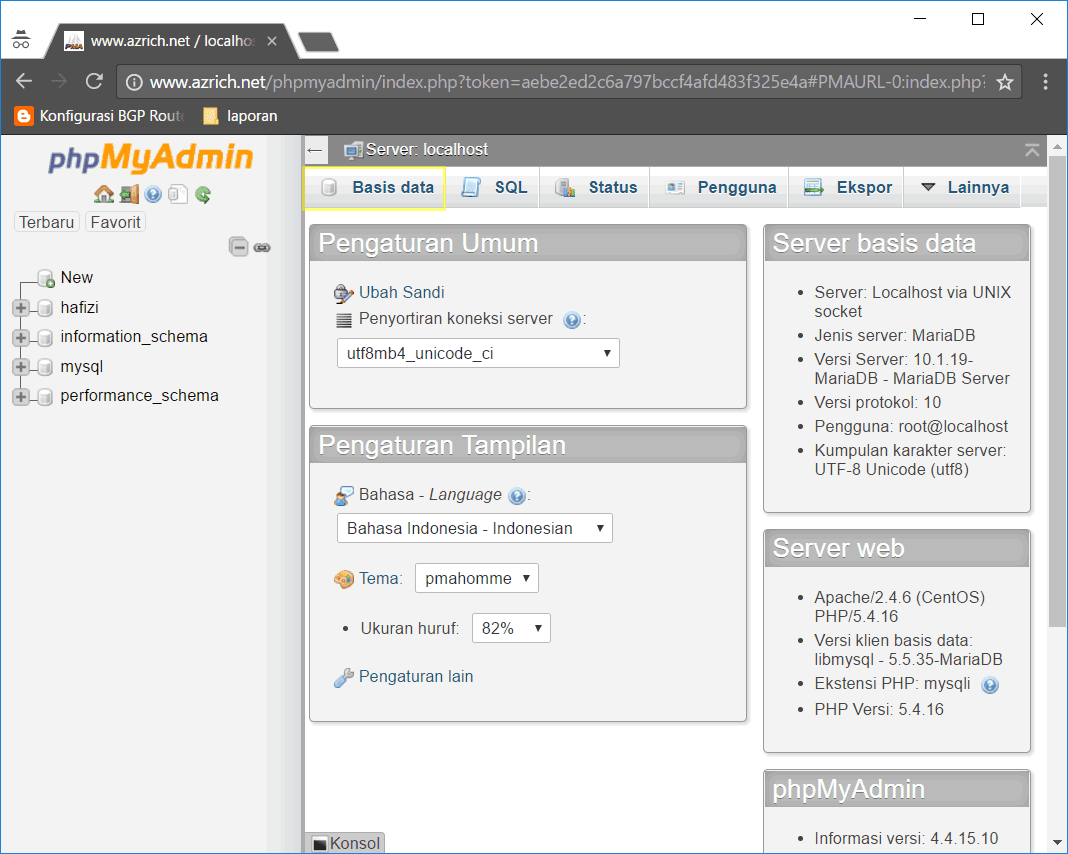Select information_schema database name in tree
Image resolution: width=1068 pixels, height=854 pixels.
click(134, 337)
